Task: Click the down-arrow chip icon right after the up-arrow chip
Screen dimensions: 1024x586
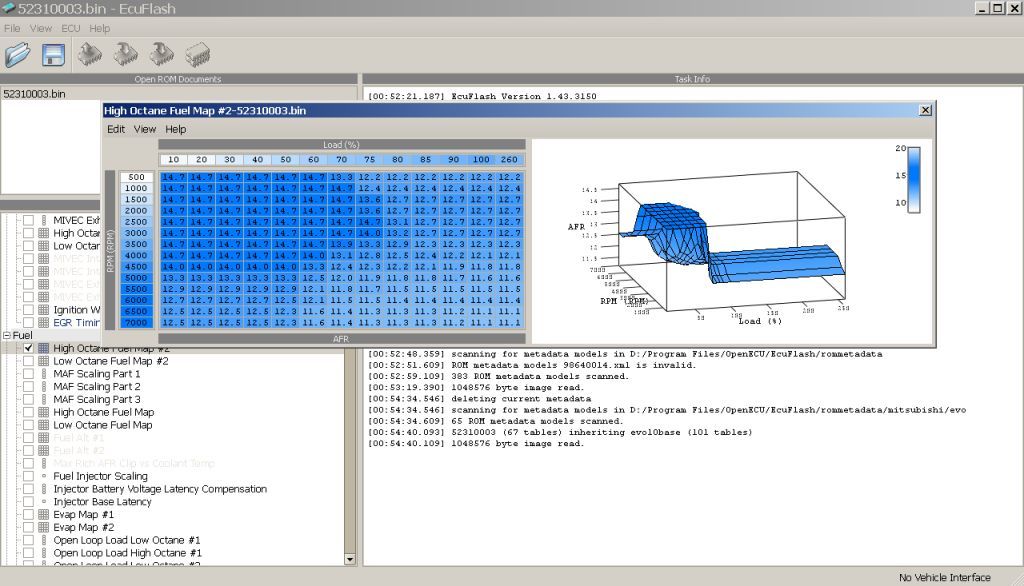Action: click(x=126, y=55)
